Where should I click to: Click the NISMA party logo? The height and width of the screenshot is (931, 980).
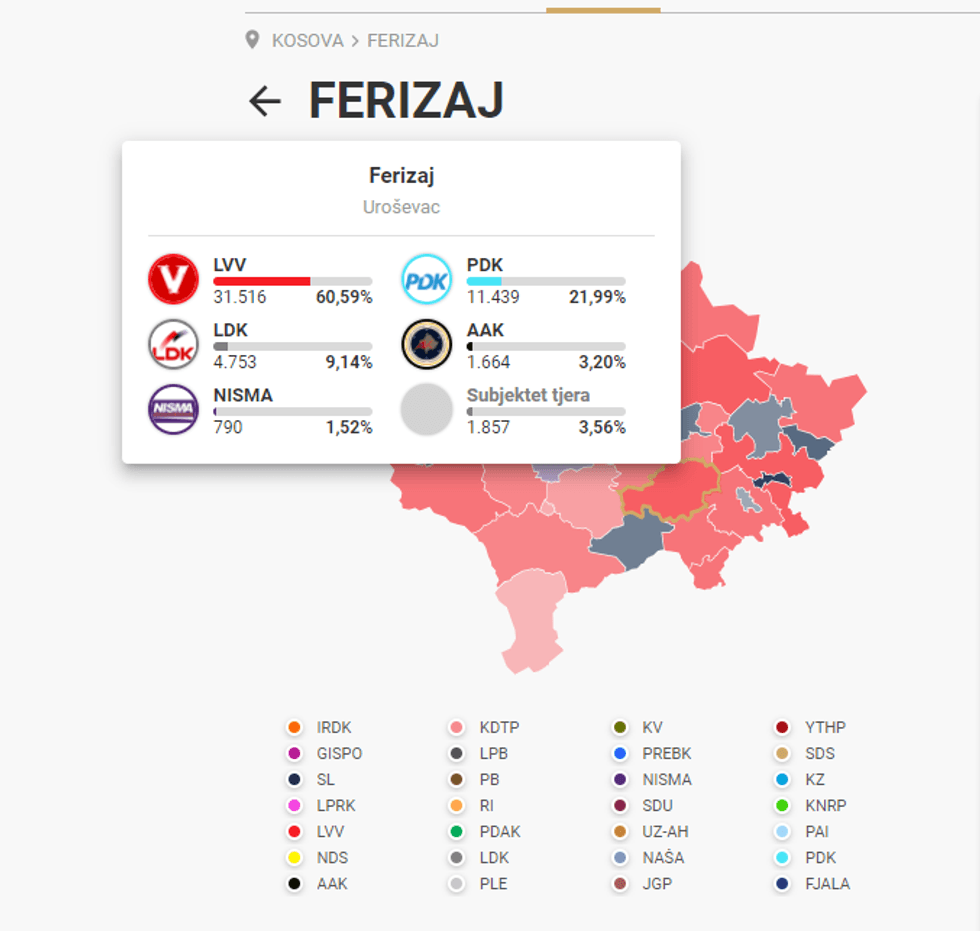[173, 409]
